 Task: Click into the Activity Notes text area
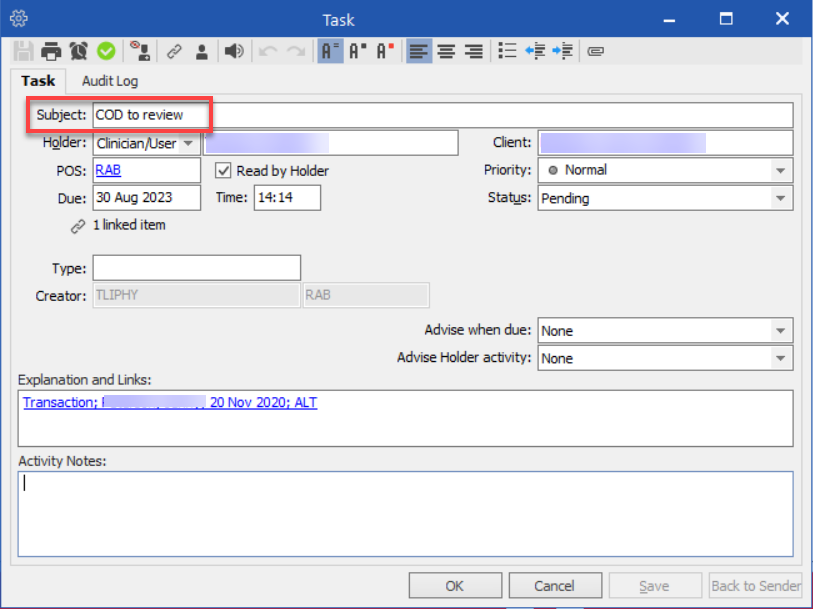pyautogui.click(x=405, y=513)
